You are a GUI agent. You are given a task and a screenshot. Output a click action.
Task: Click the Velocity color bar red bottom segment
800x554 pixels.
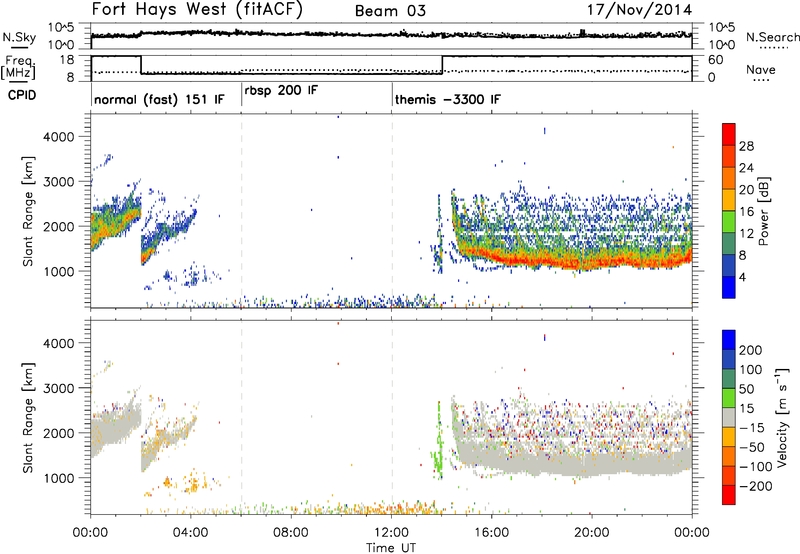729,495
